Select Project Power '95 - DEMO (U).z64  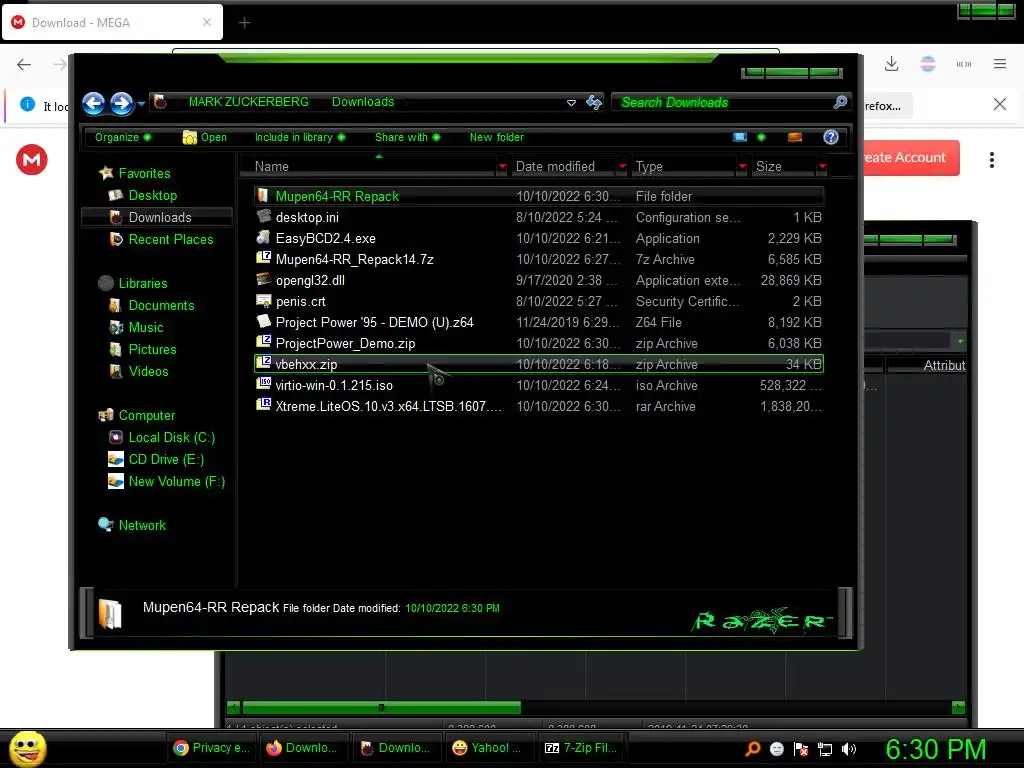pyautogui.click(x=539, y=323)
